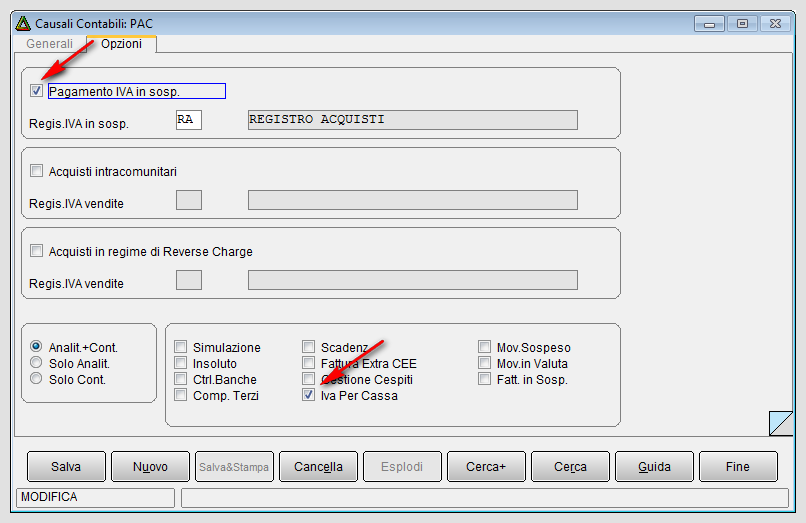Click the Salva&Stampa button

point(234,466)
